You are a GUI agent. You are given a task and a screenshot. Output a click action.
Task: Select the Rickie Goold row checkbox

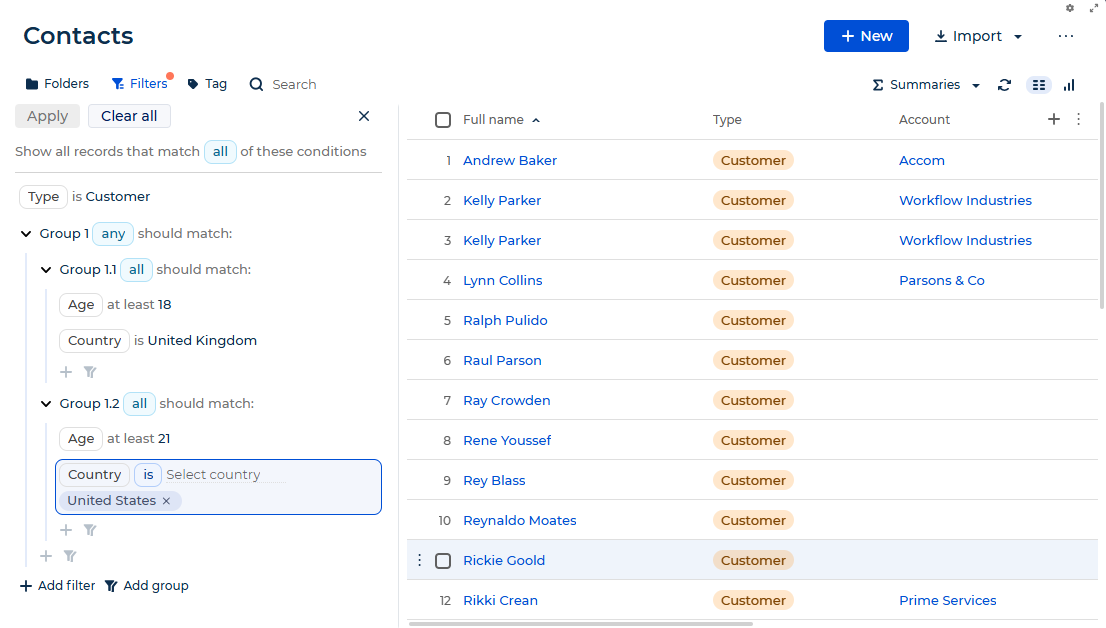click(443, 561)
